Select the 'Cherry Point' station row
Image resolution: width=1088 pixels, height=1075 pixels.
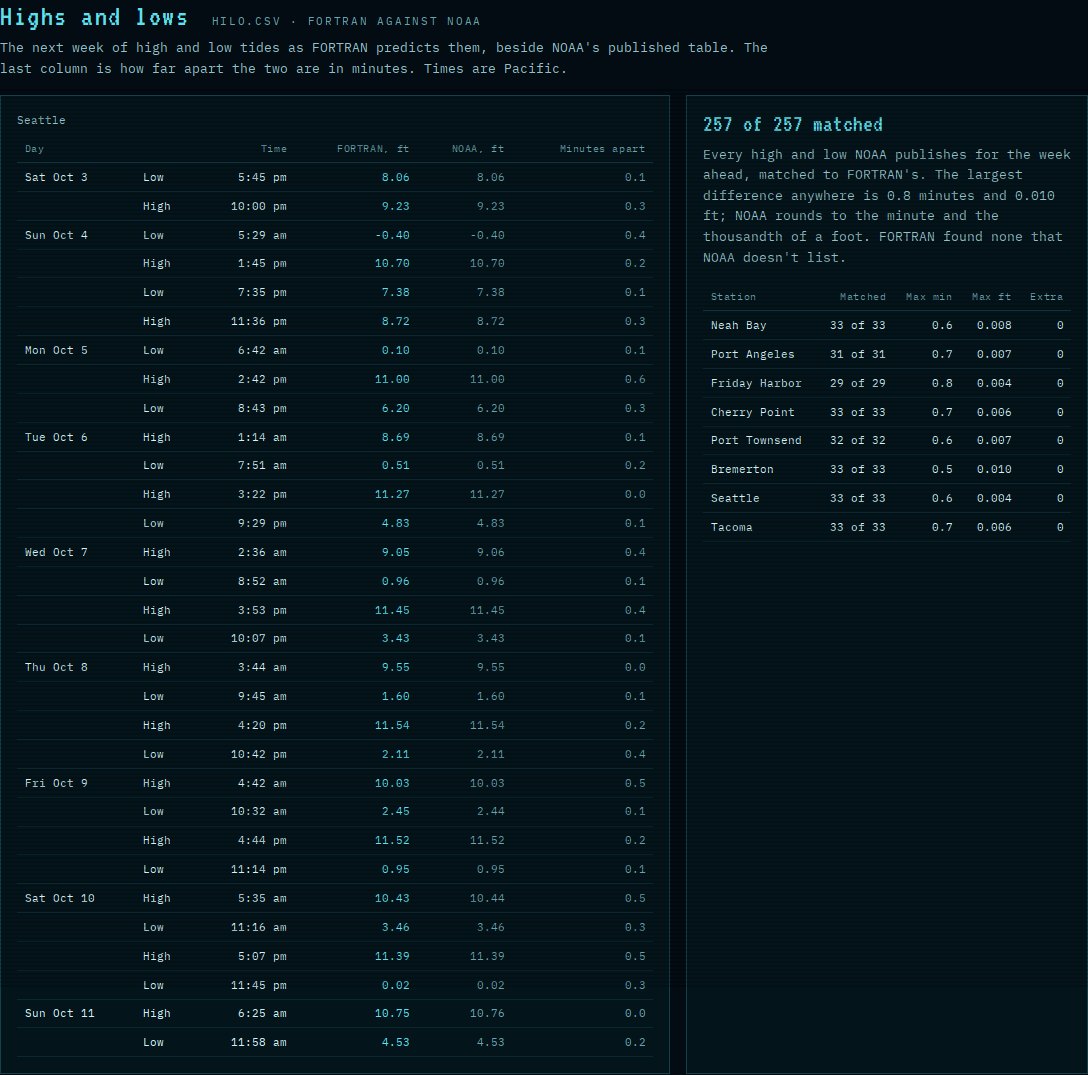[x=887, y=412]
